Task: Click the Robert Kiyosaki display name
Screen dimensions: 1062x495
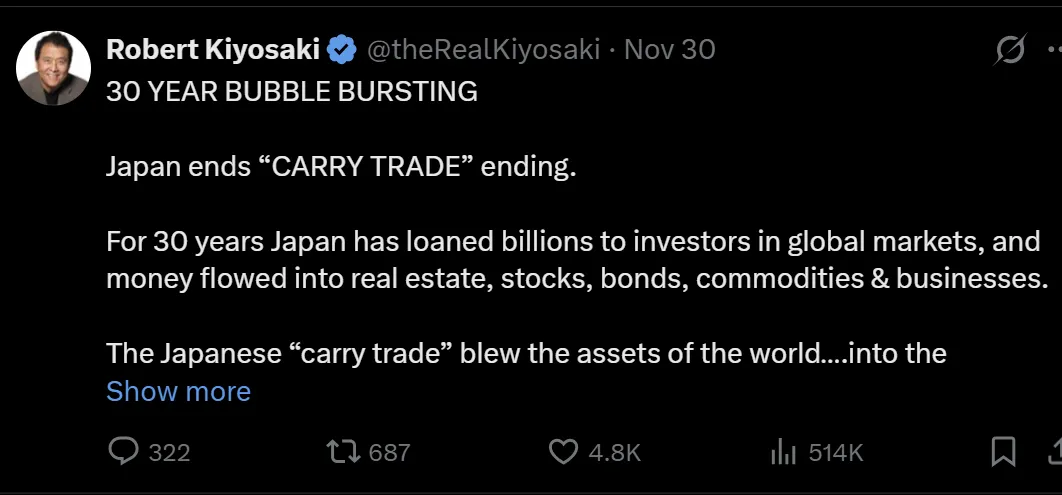Action: (213, 49)
